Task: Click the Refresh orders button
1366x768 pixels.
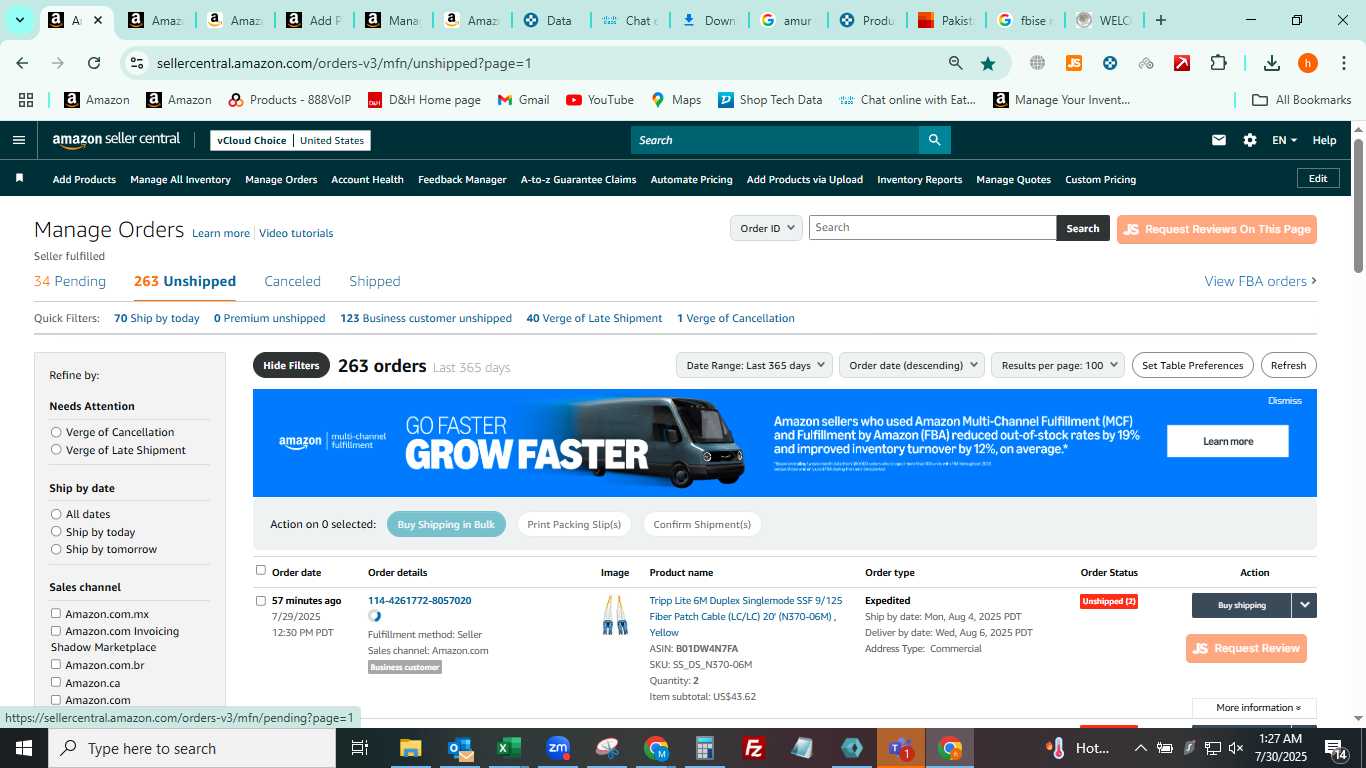Action: coord(1288,365)
